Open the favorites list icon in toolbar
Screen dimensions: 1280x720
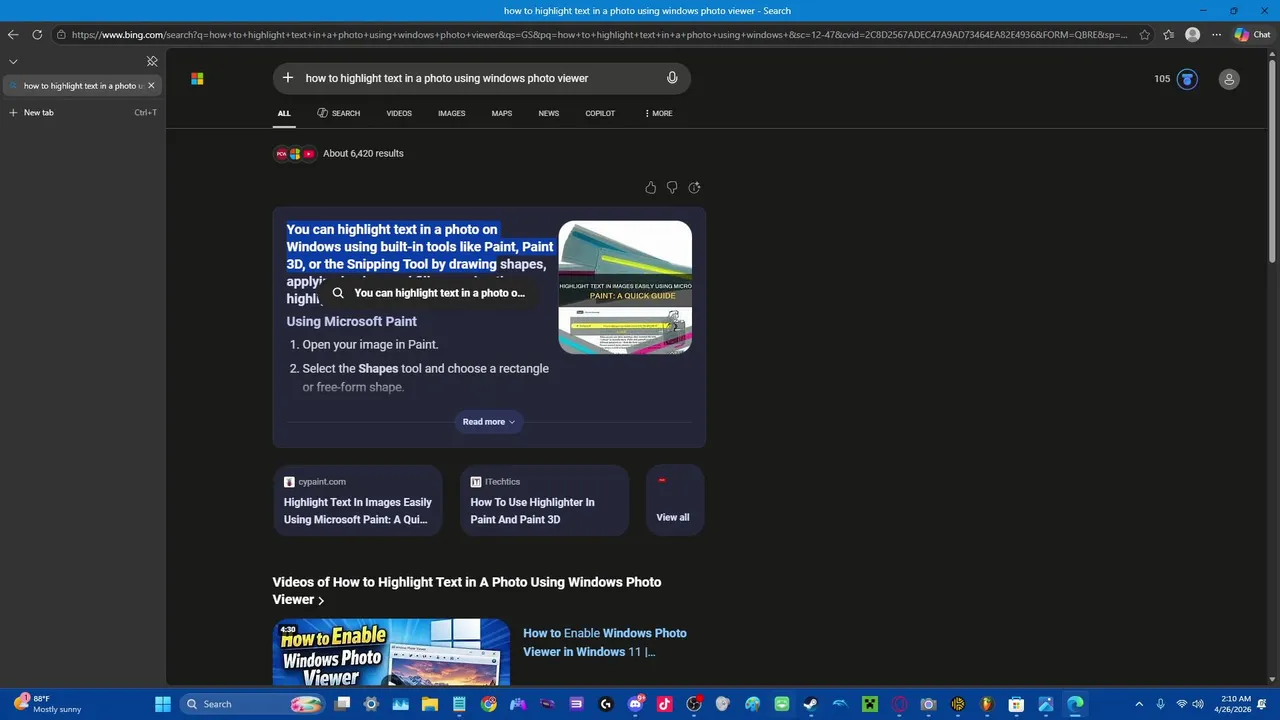[x=1169, y=34]
